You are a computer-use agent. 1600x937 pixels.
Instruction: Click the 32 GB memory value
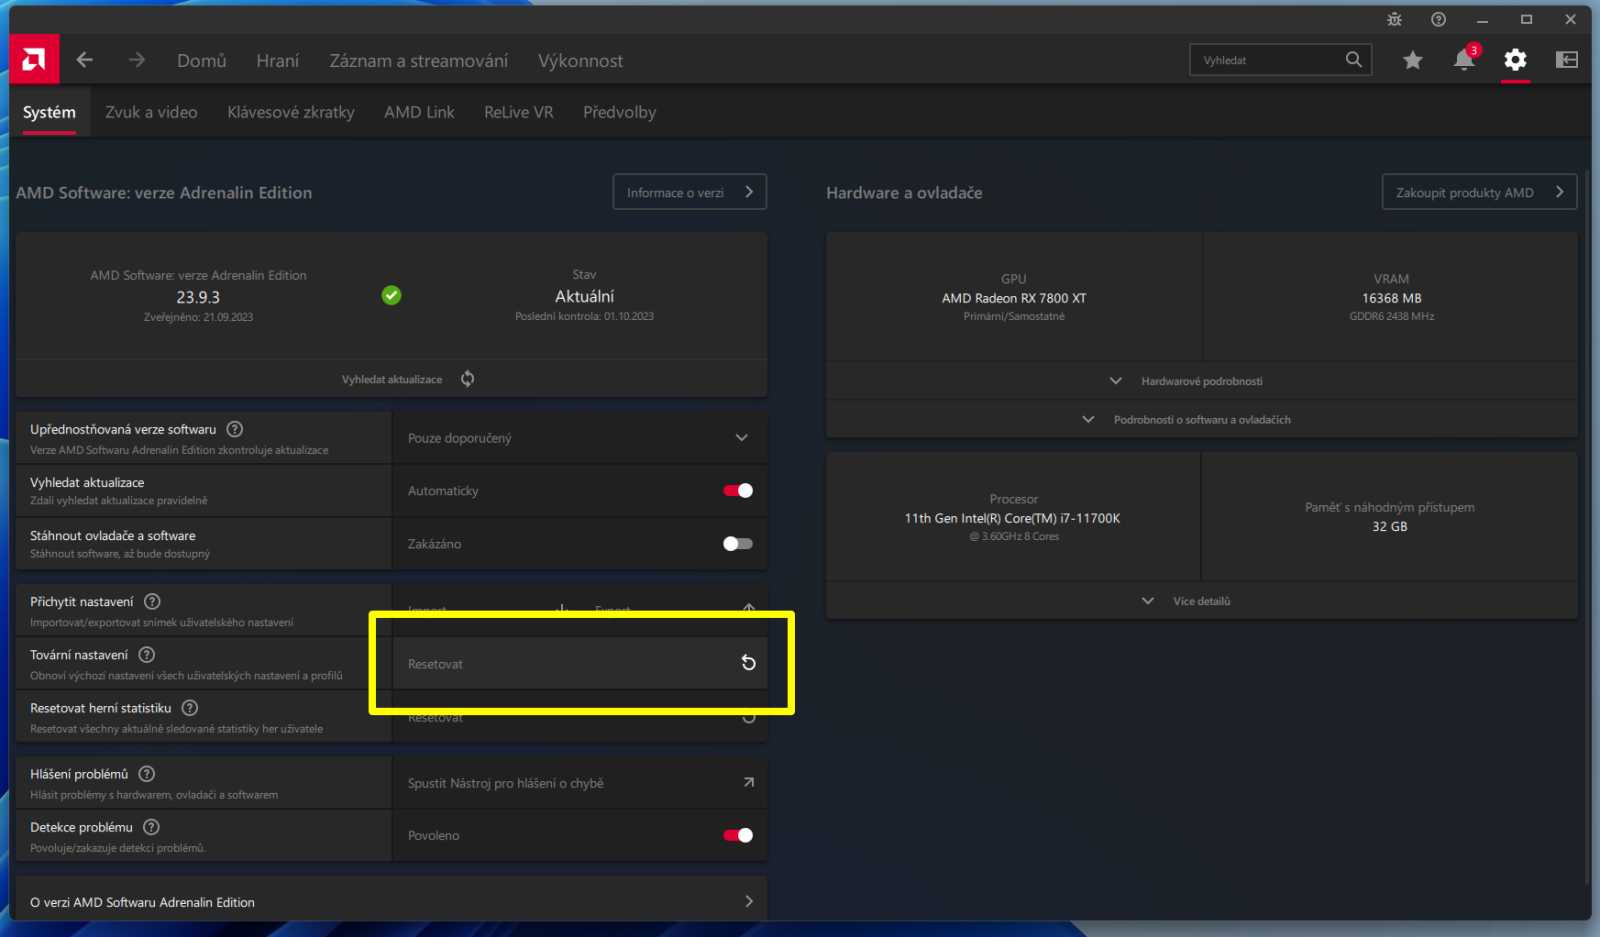click(x=1389, y=526)
